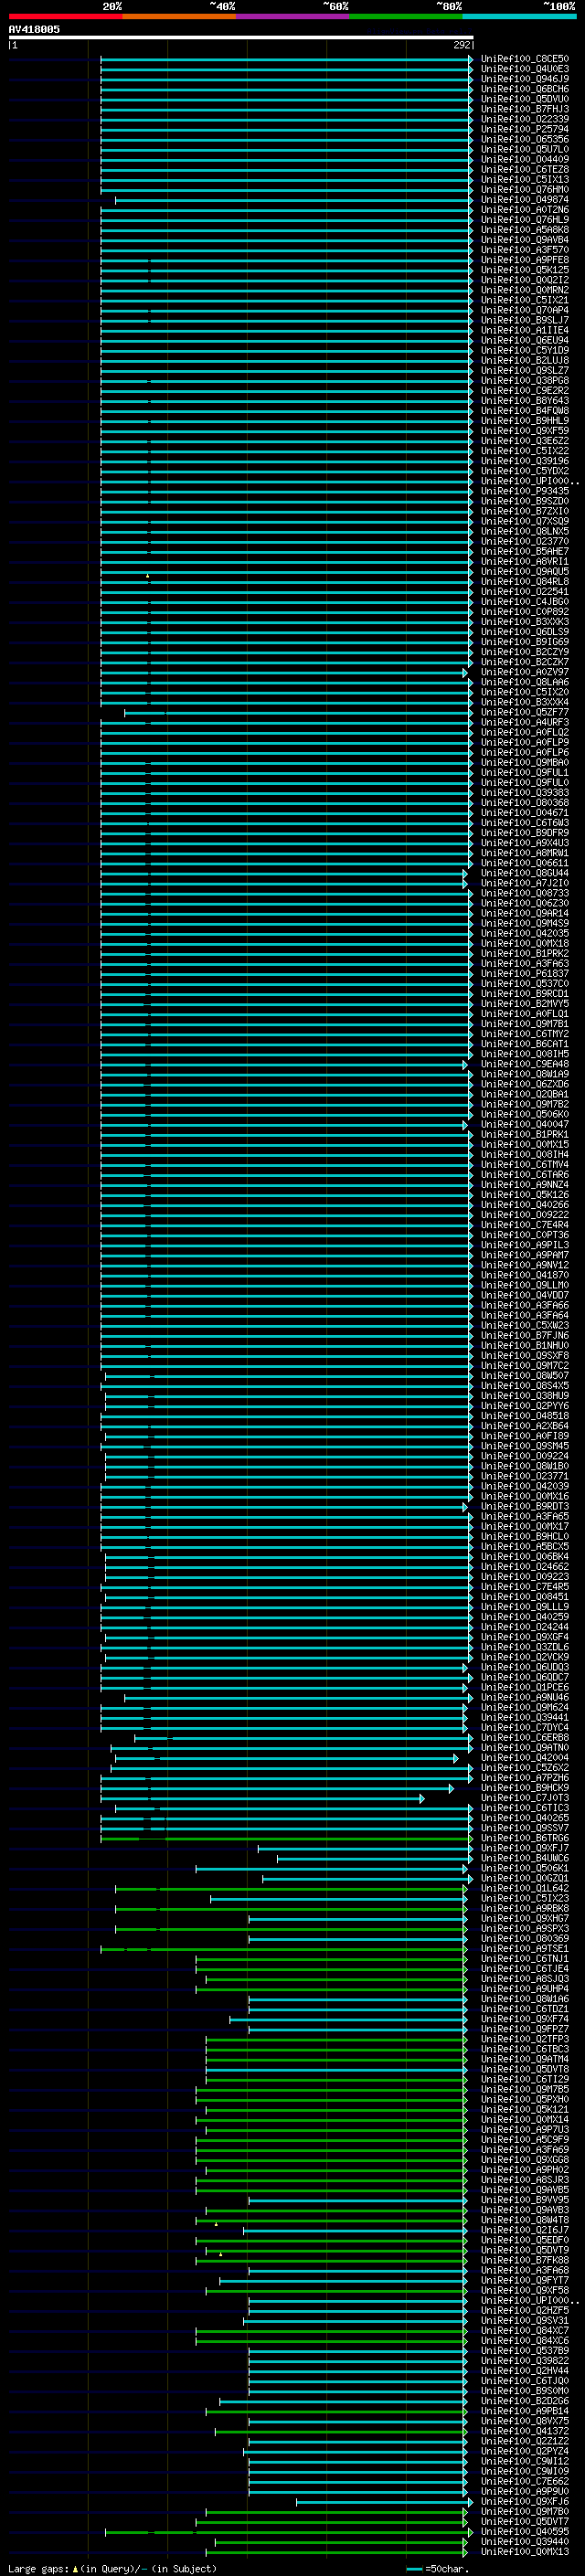The image size is (585, 2576).
Task: Select hit UniRef100_B7FK88
Action: coord(525,2260)
